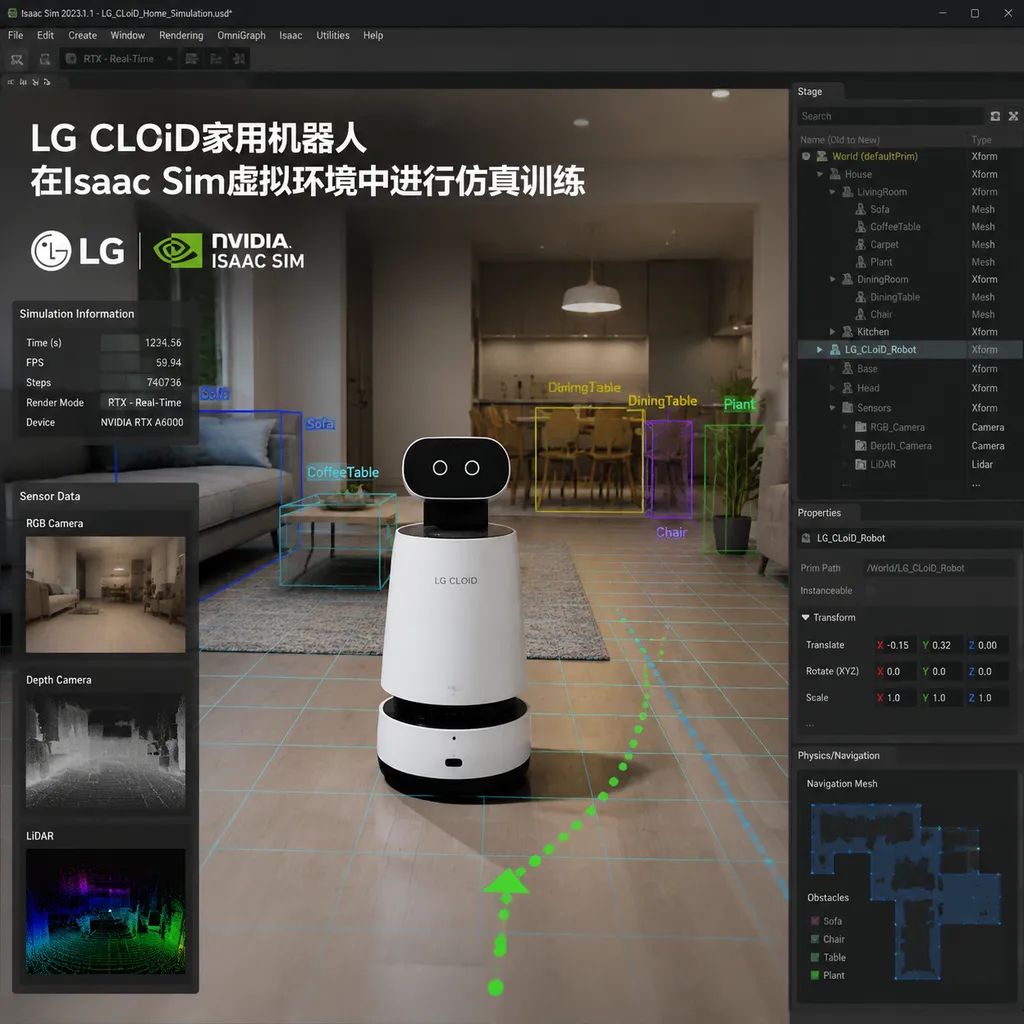Collapse the Sensors tree node
The height and width of the screenshot is (1024, 1024).
point(832,408)
